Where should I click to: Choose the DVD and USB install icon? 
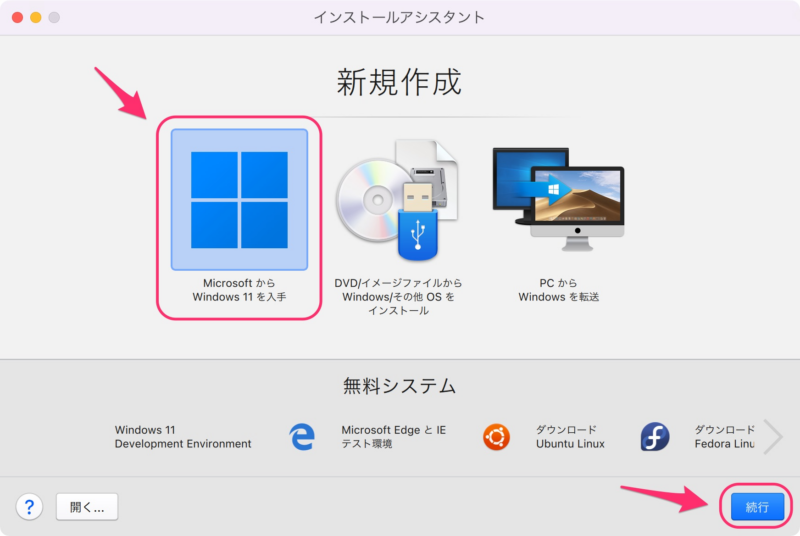[397, 199]
